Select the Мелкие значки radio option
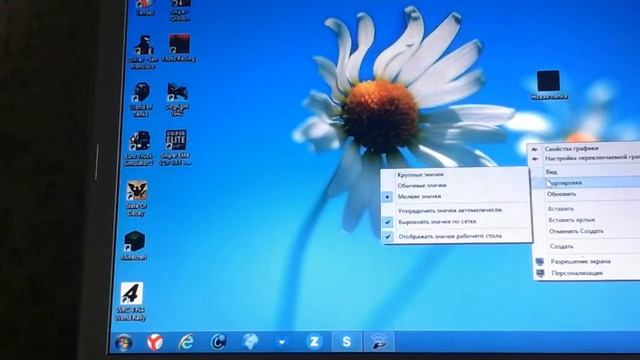 pos(456,196)
